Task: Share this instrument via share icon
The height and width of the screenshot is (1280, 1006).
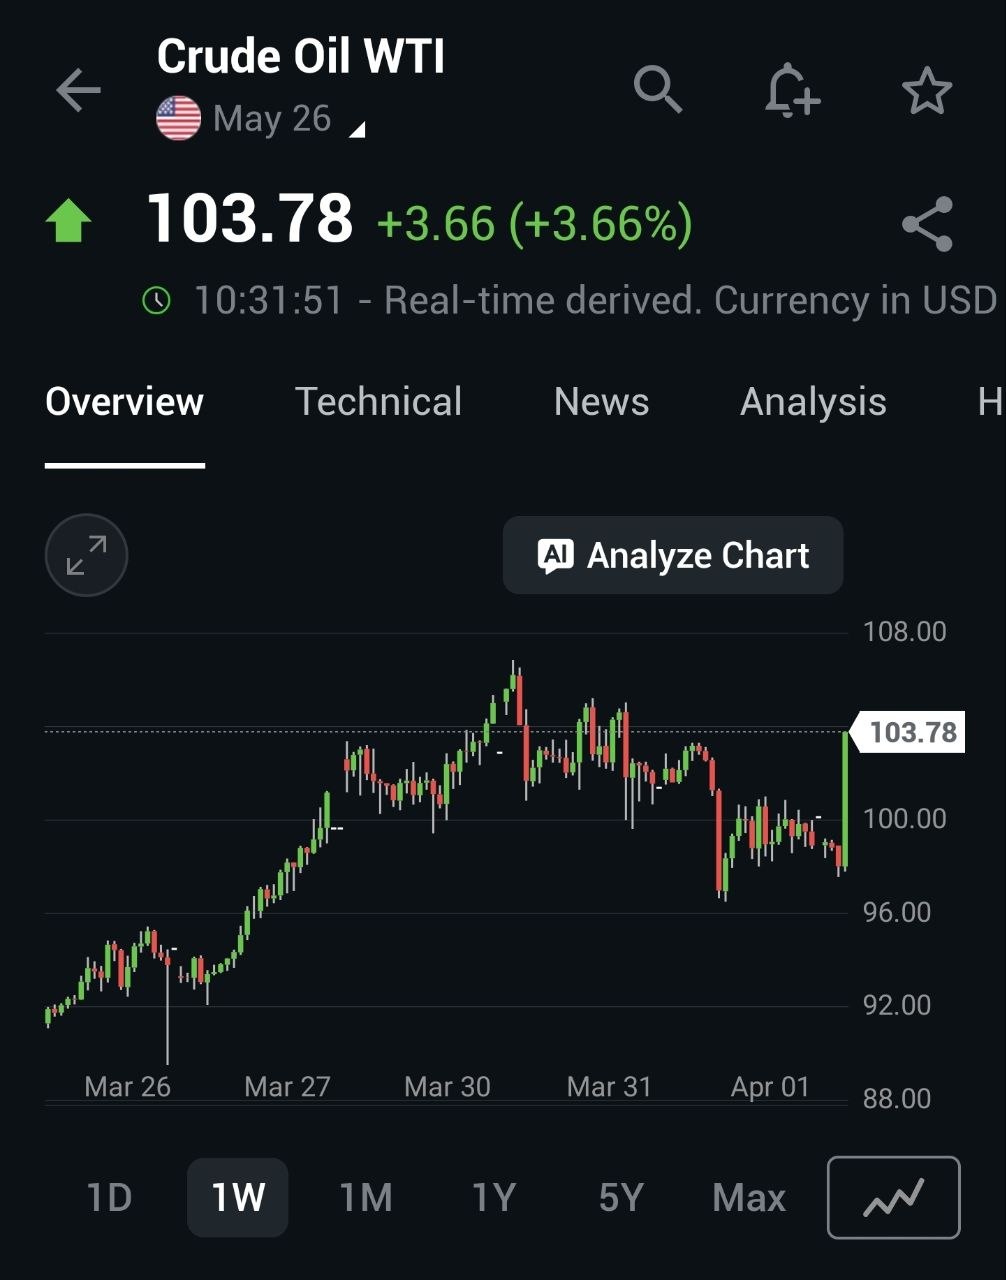Action: click(927, 224)
